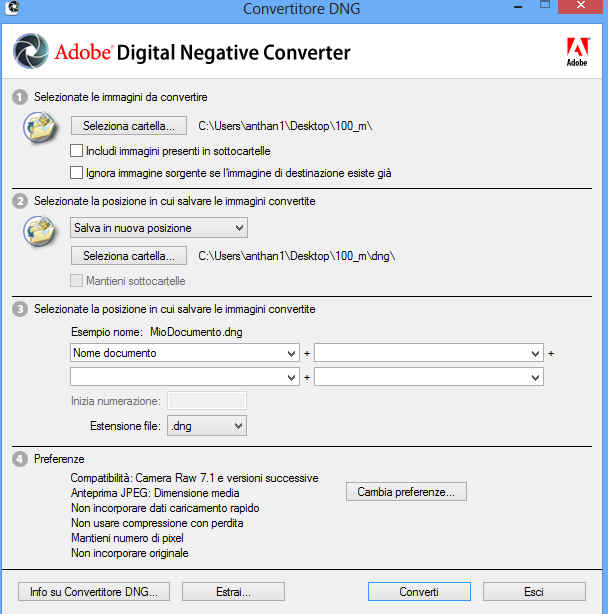Image resolution: width=608 pixels, height=614 pixels.
Task: Click the example name MioDocumento.dng
Action: [x=196, y=332]
